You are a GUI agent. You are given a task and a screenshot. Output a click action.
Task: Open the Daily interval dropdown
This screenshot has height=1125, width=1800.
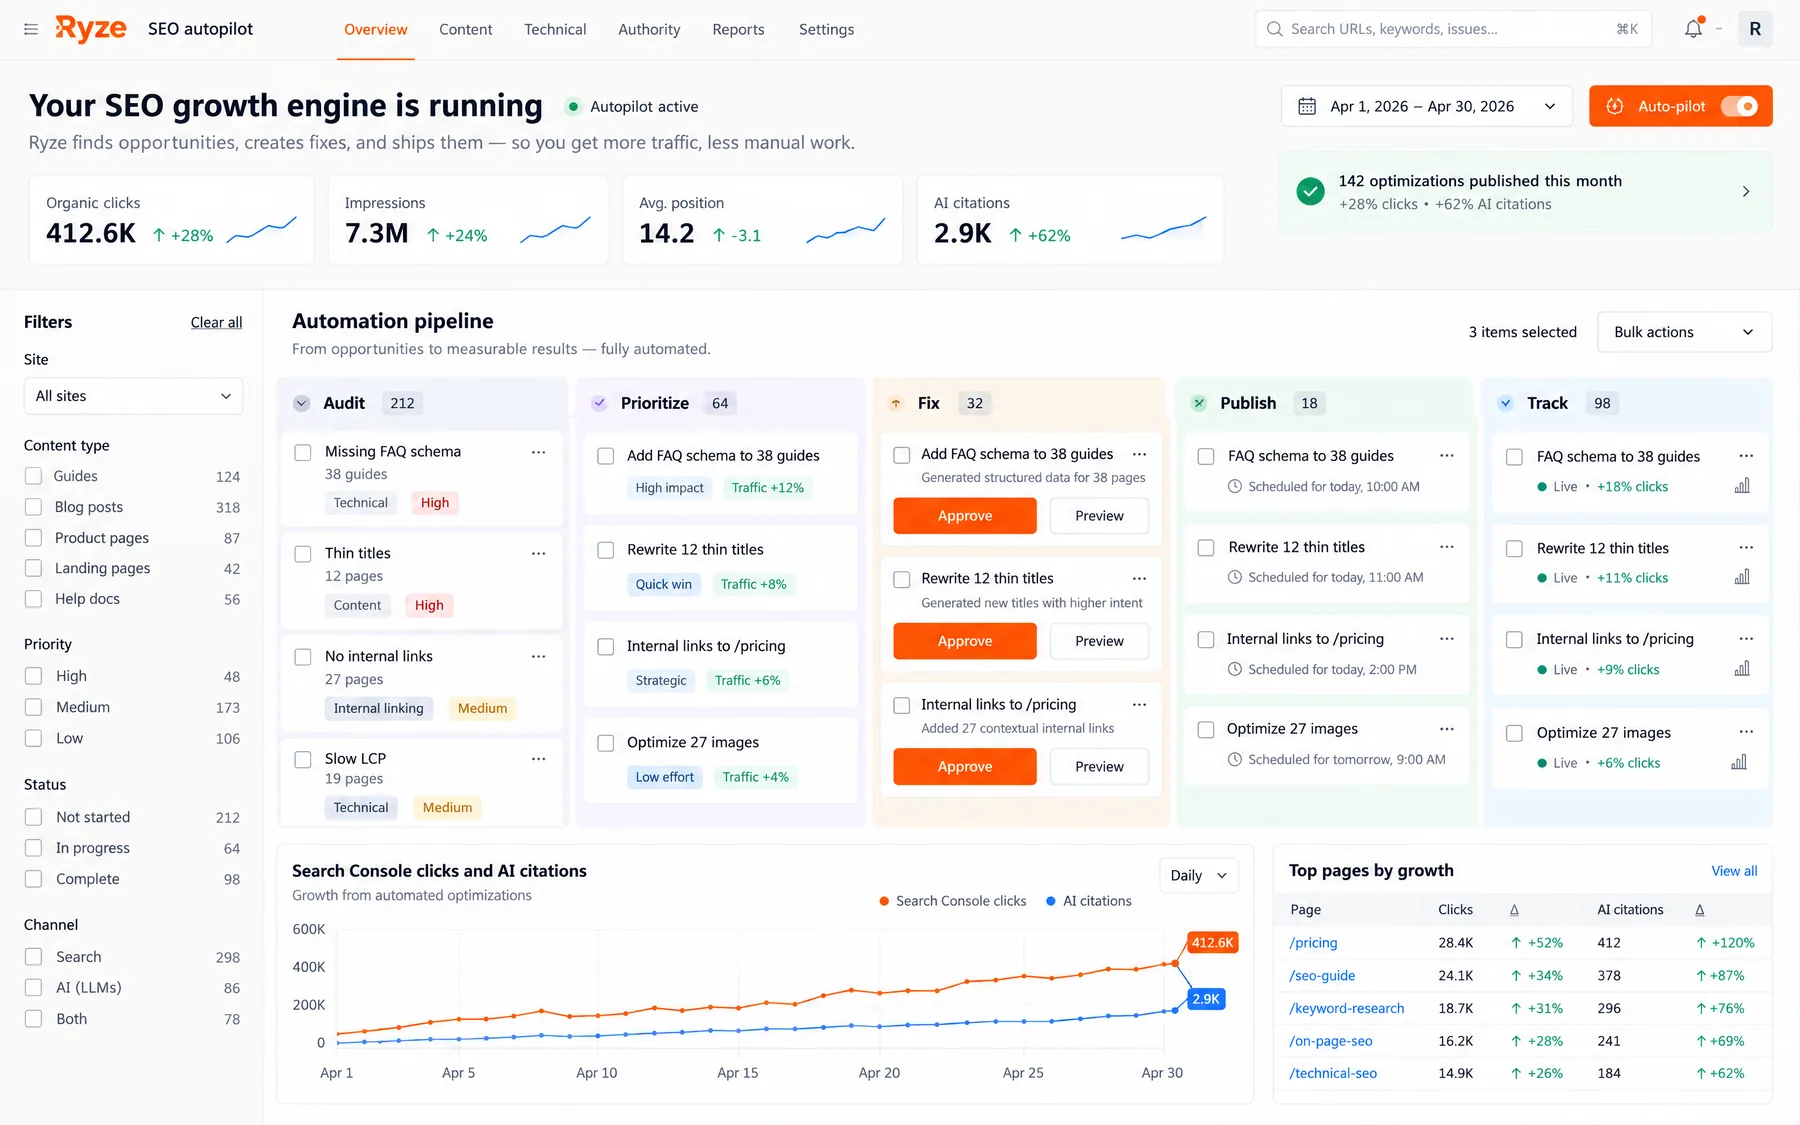pos(1198,876)
